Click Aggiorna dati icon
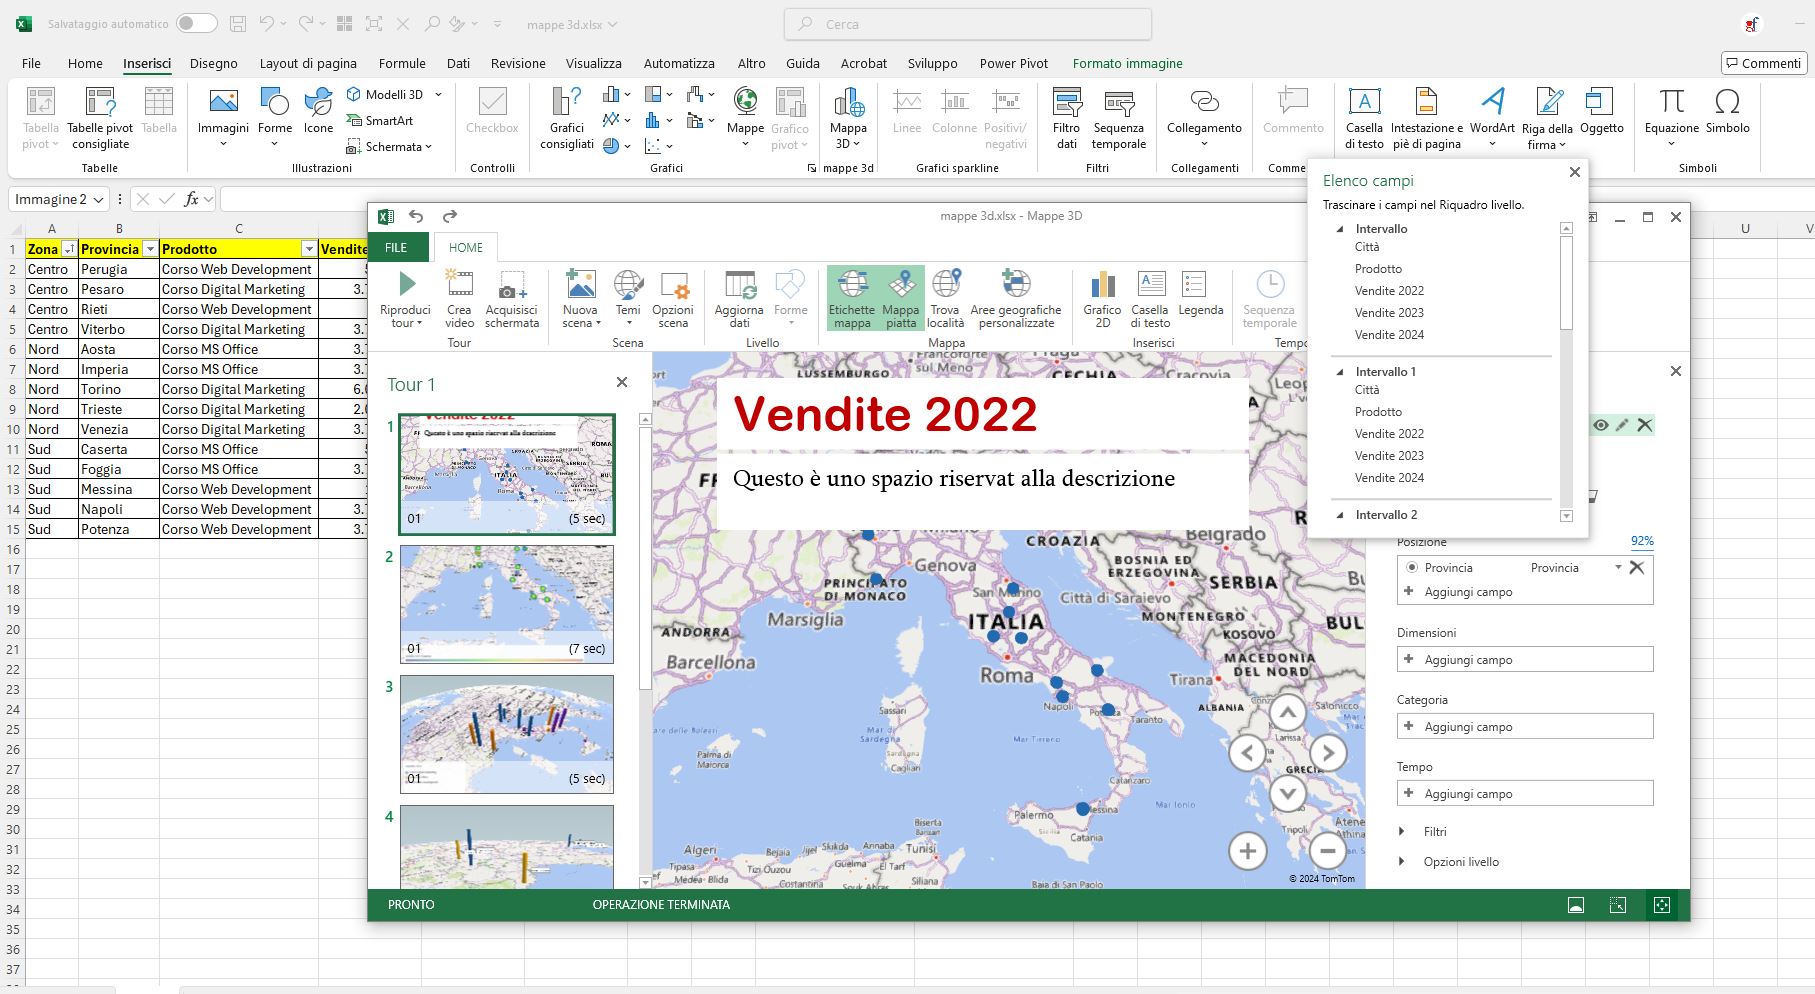The image size is (1815, 994). 740,284
